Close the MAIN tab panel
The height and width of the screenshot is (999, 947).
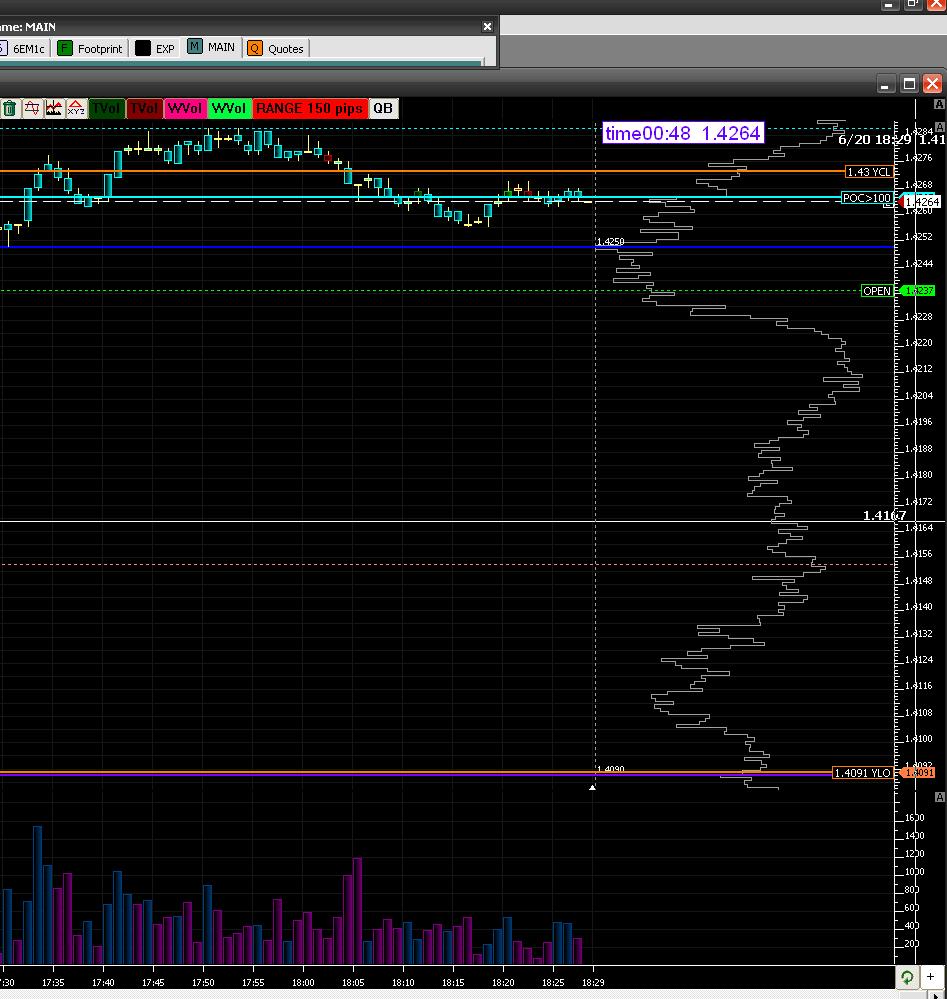click(488, 27)
